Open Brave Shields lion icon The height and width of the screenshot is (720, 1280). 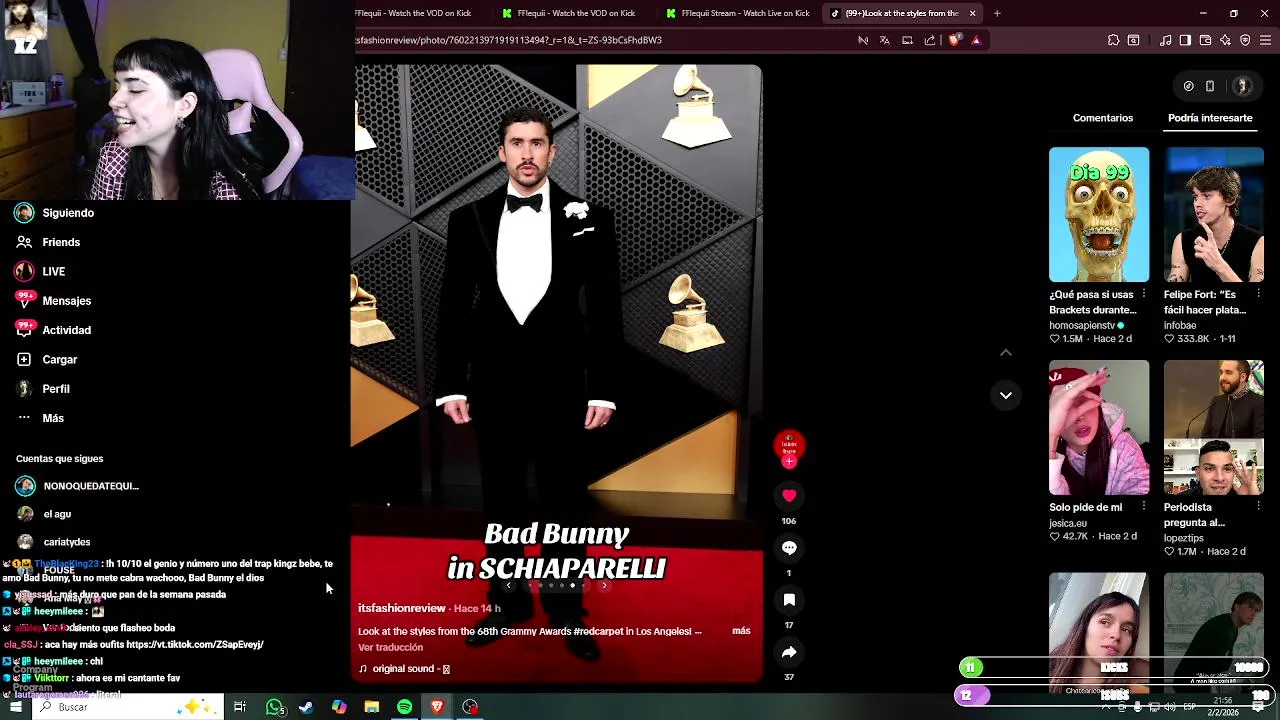(x=954, y=40)
